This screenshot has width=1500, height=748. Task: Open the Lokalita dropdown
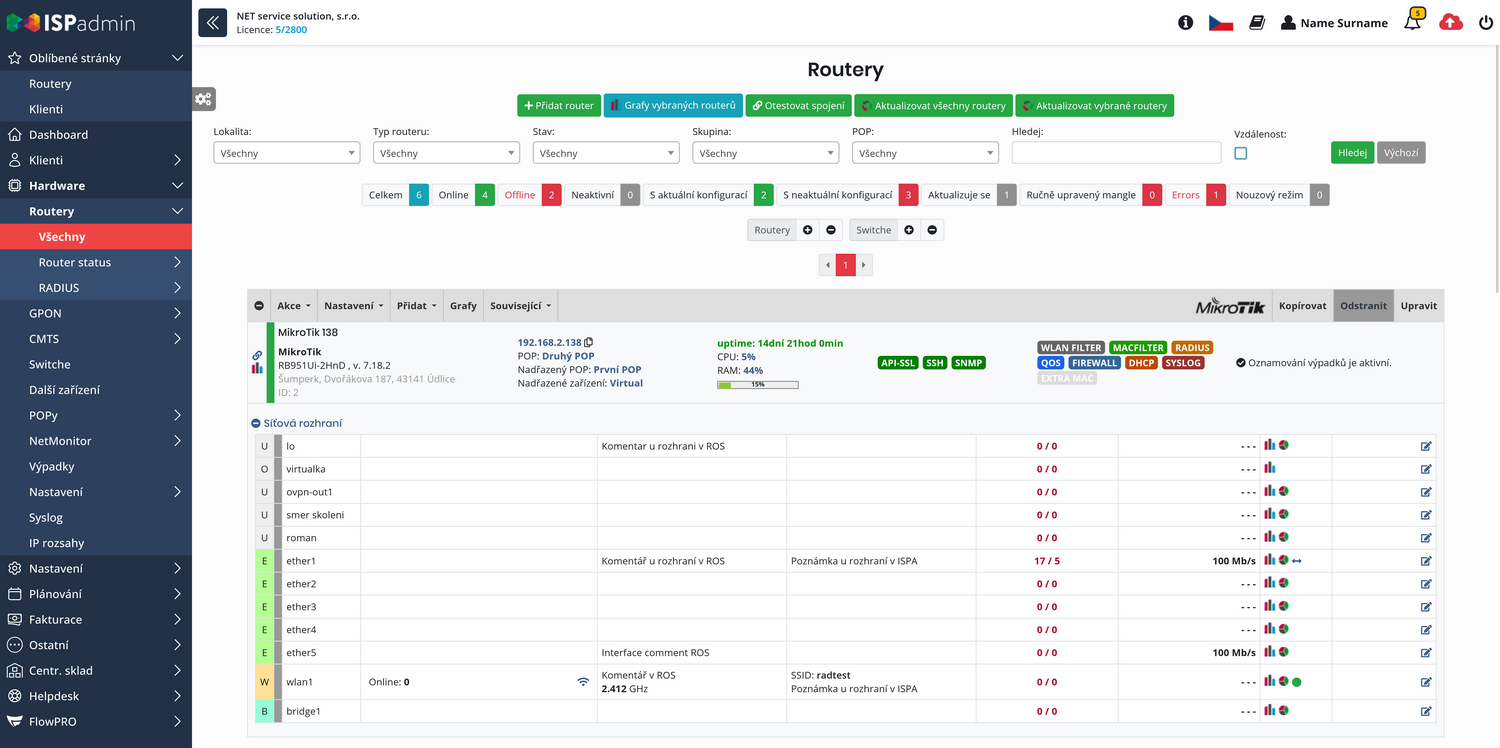[x=286, y=153]
